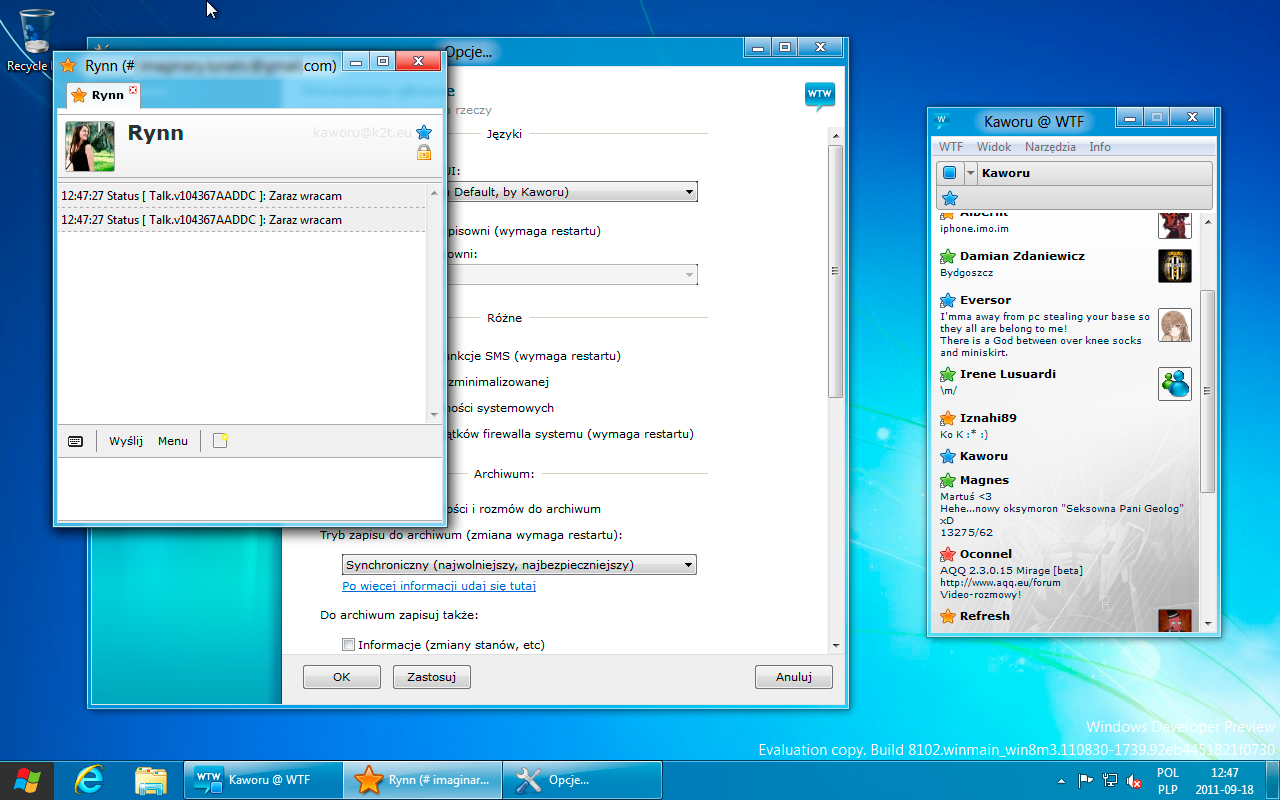Click the red star icon of Oconnel
The height and width of the screenshot is (800, 1280).
948,555
